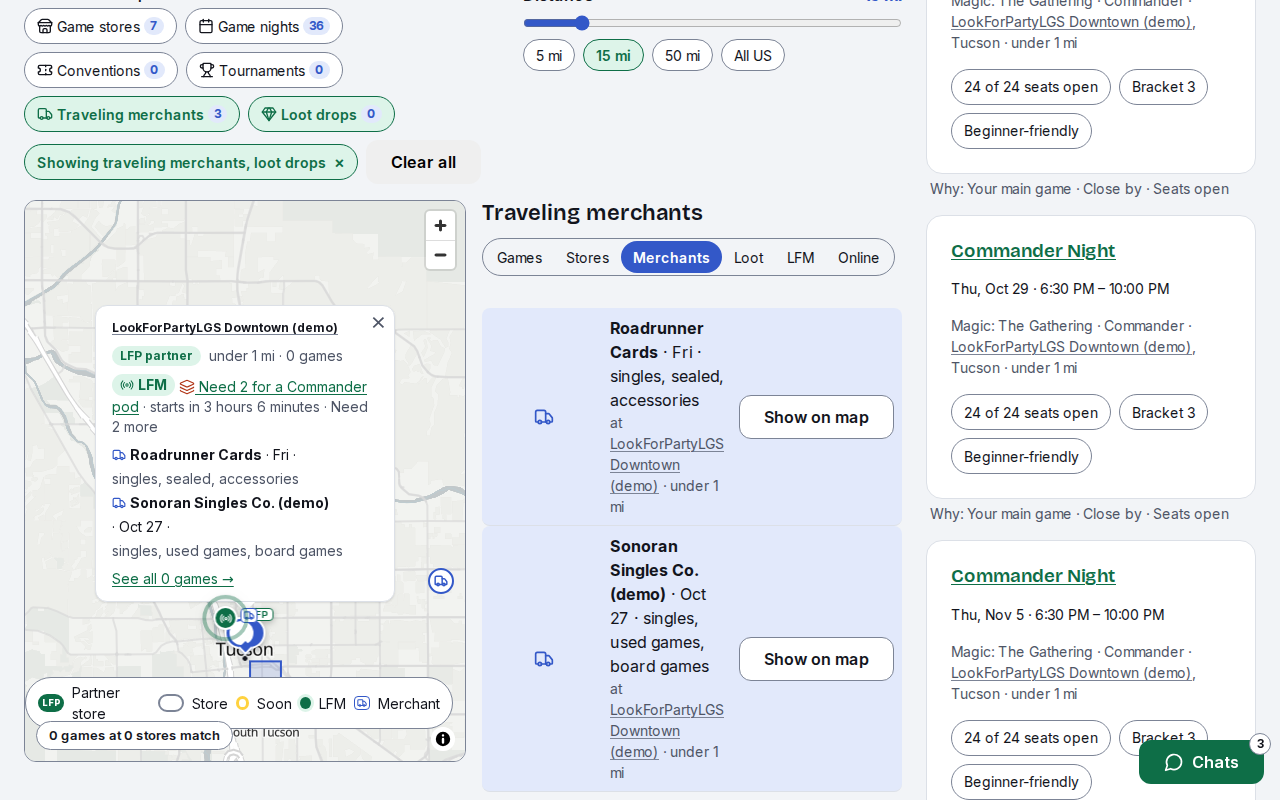Toggle the Tournaments filter chip

(264, 70)
